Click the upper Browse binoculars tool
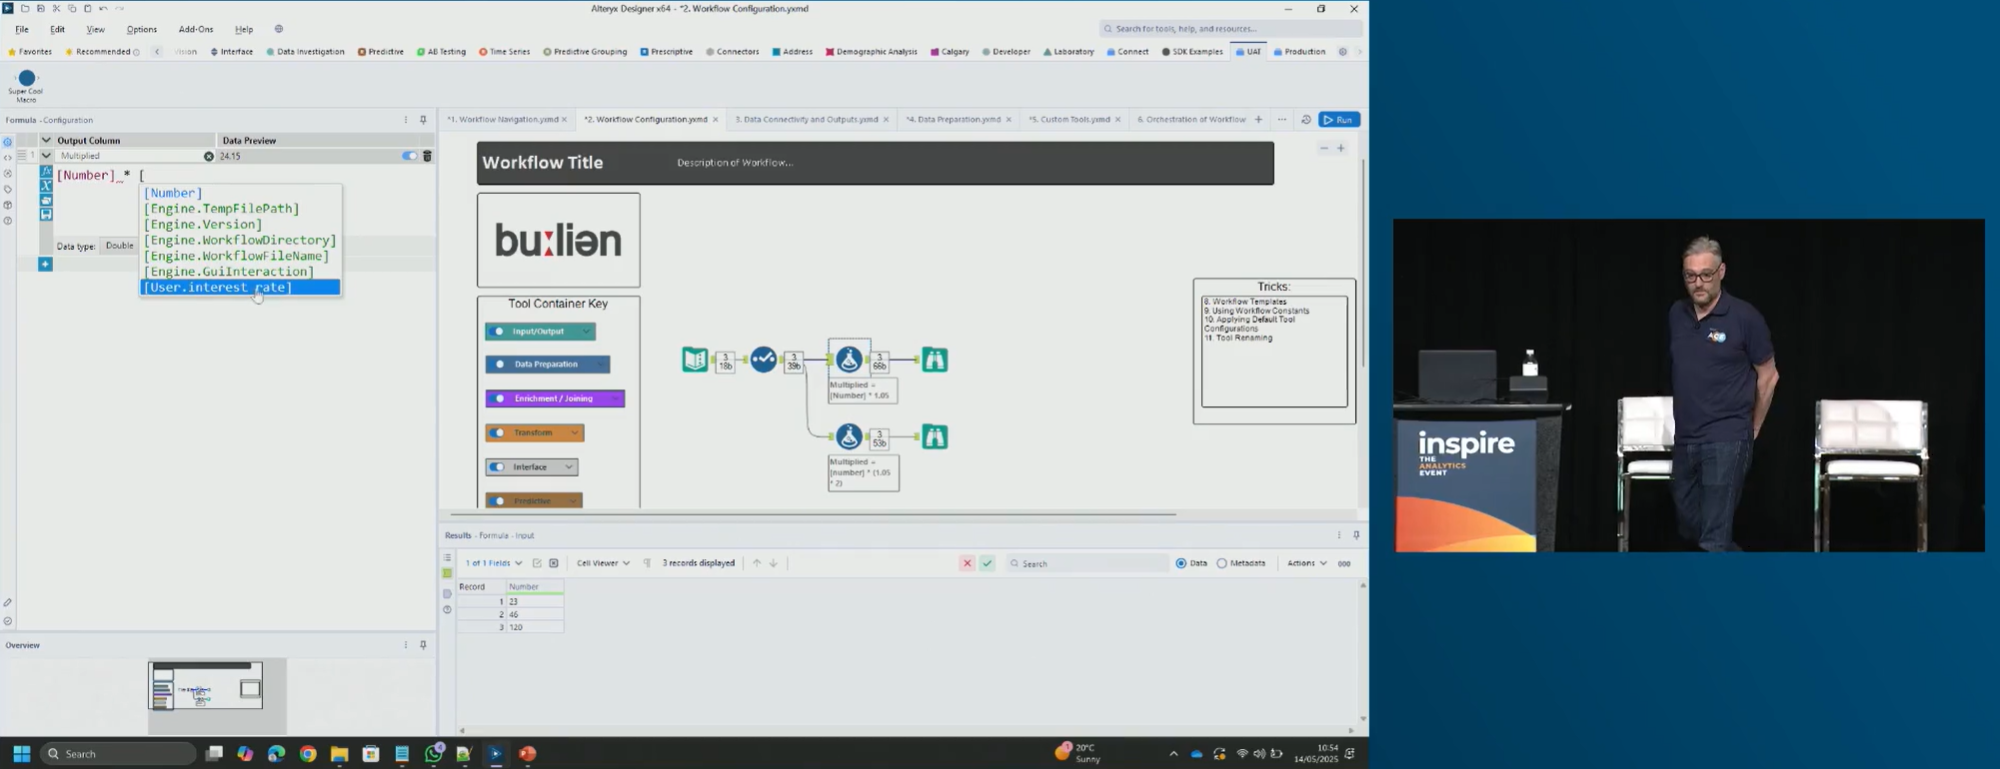Screen dimensions: 2000x769 coord(934,359)
